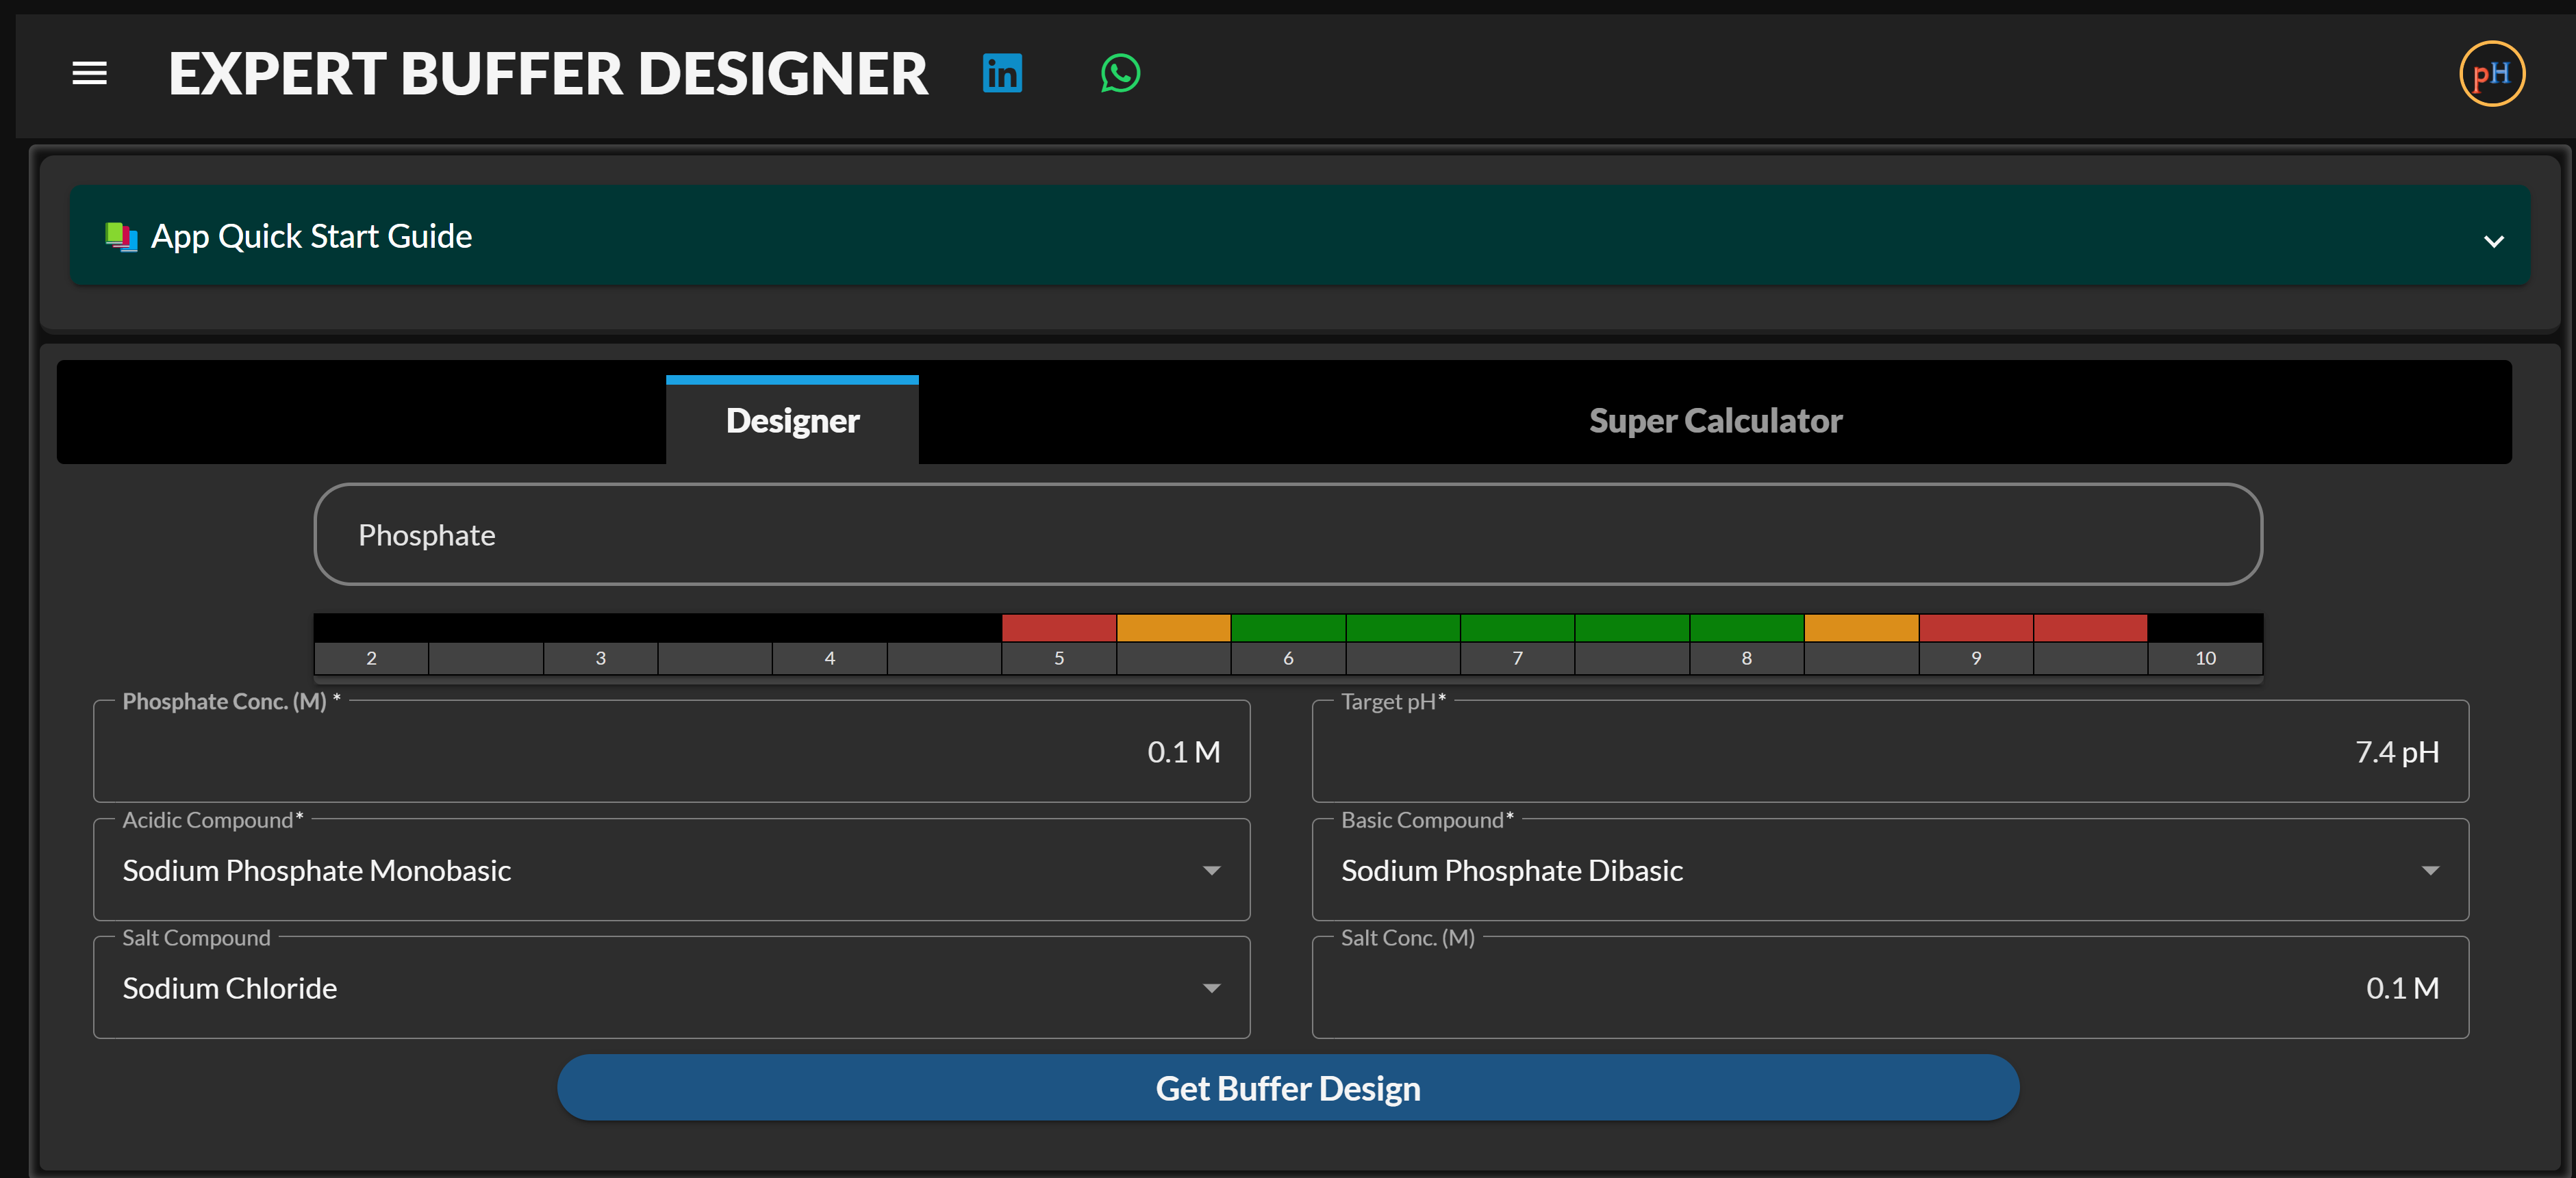The width and height of the screenshot is (2576, 1178).
Task: Click the red pH 5 segment on the scale
Action: pos(1058,627)
